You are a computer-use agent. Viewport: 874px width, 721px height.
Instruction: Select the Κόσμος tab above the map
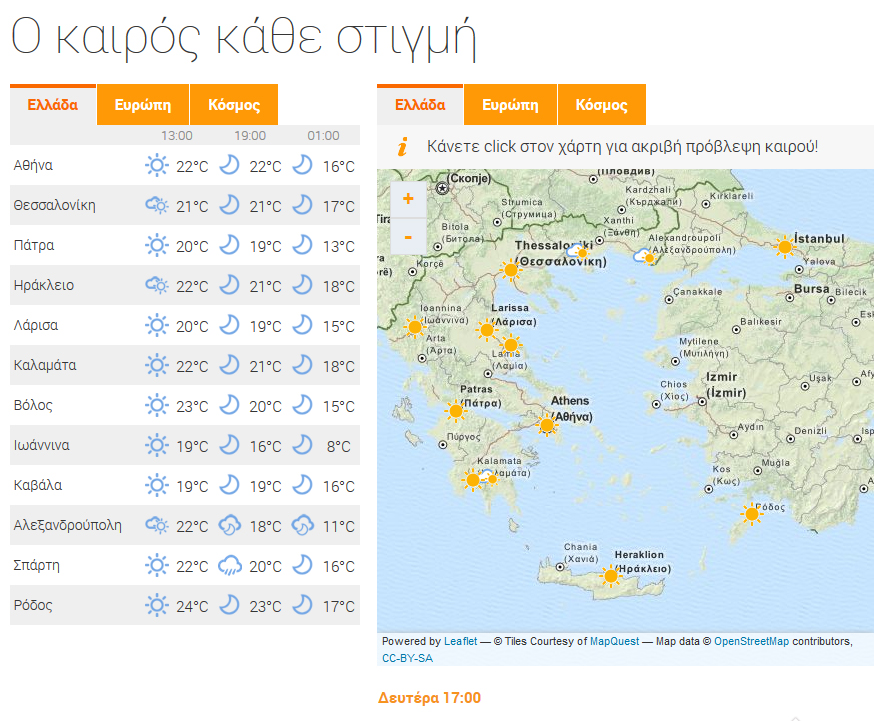(601, 105)
